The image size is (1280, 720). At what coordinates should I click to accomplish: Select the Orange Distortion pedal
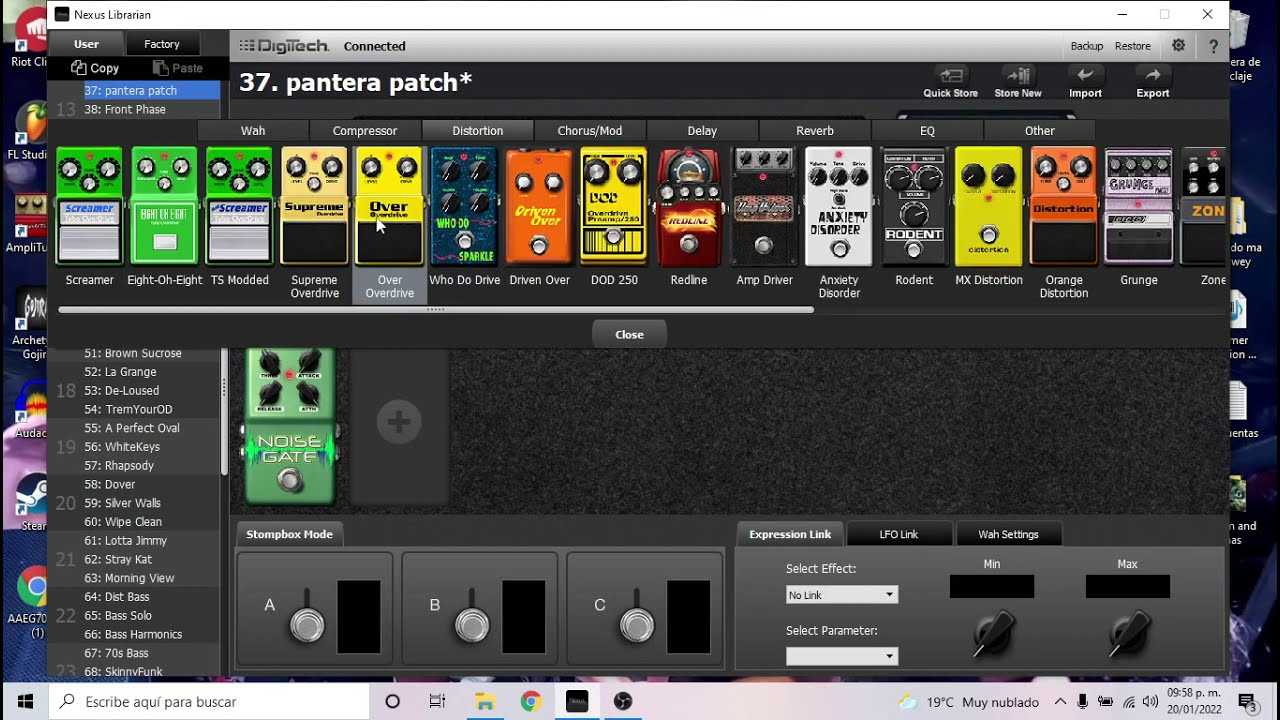coord(1064,206)
